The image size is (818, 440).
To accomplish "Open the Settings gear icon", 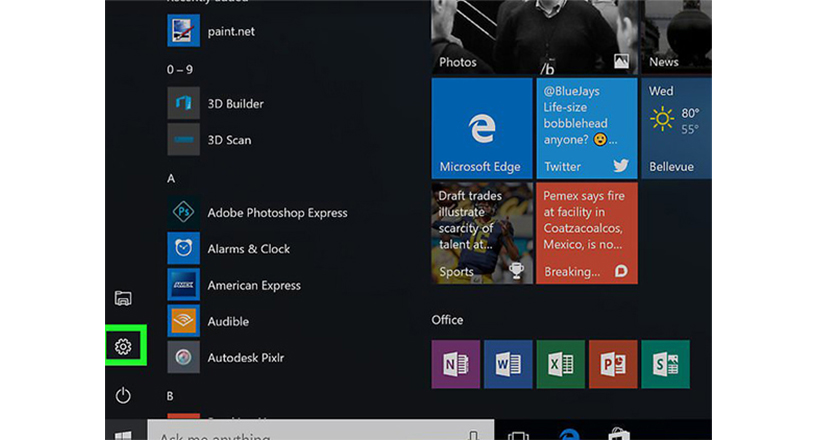I will click(123, 346).
